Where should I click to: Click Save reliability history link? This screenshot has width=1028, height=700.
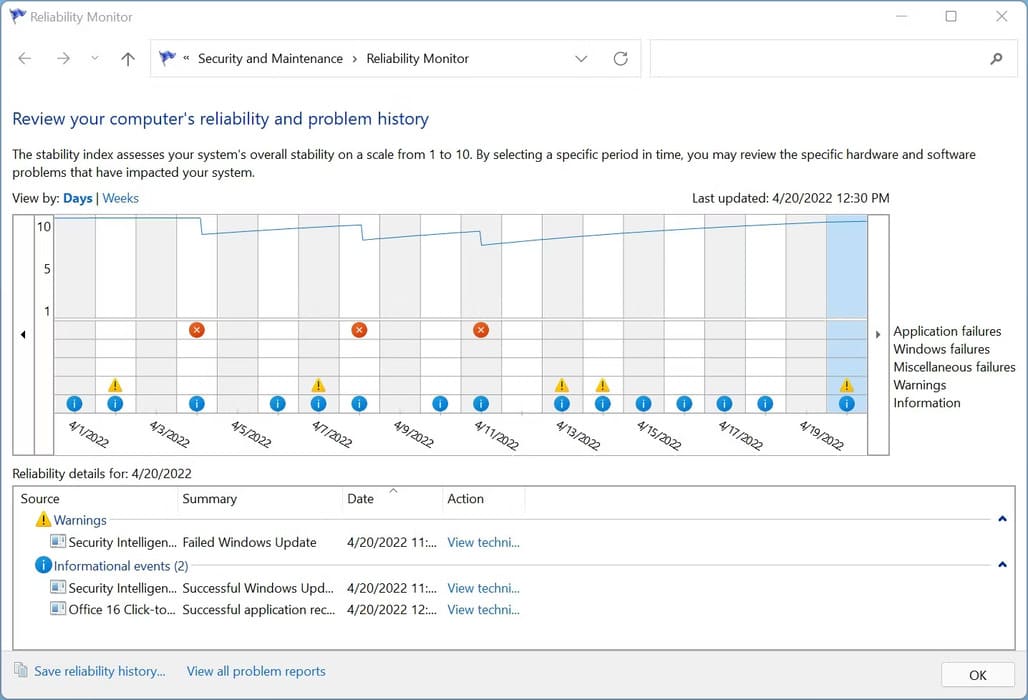coord(100,671)
